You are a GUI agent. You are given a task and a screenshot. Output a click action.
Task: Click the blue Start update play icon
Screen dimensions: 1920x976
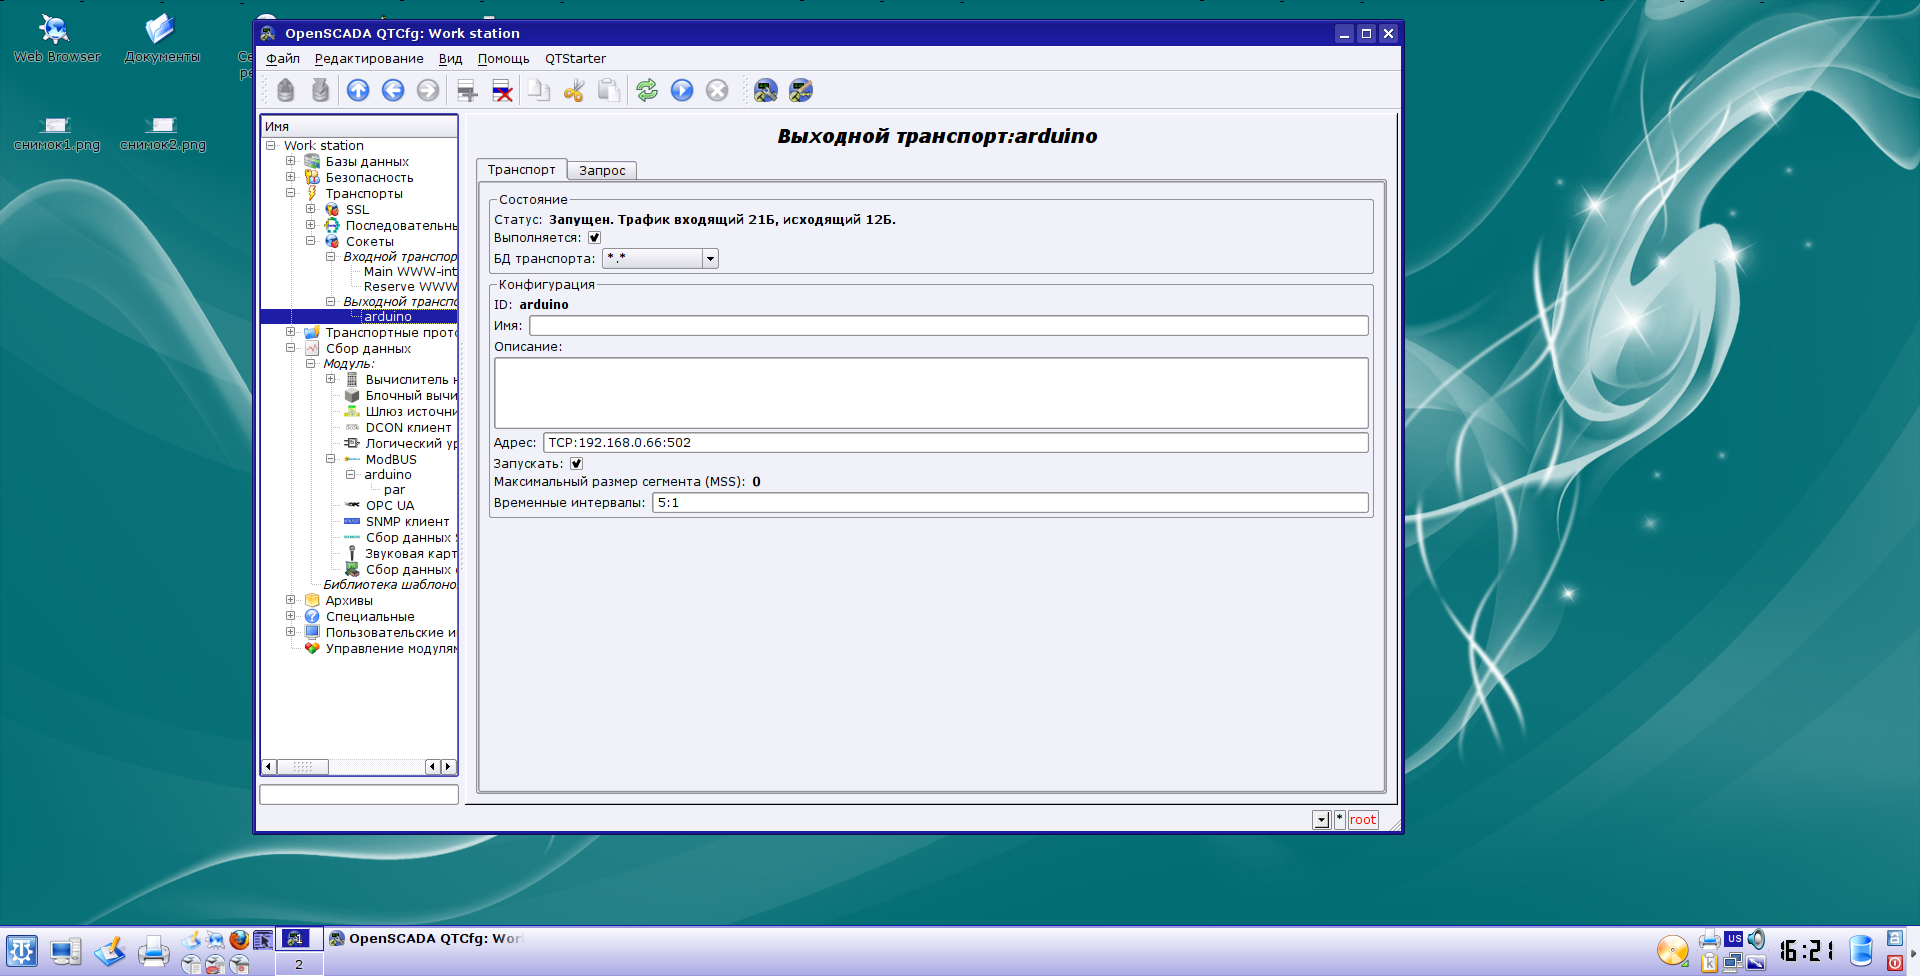[x=682, y=91]
